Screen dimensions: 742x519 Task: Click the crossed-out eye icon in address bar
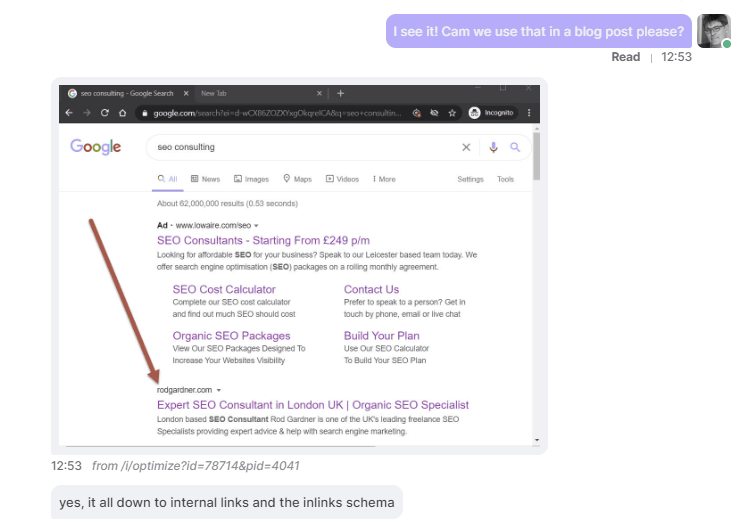[x=434, y=113]
